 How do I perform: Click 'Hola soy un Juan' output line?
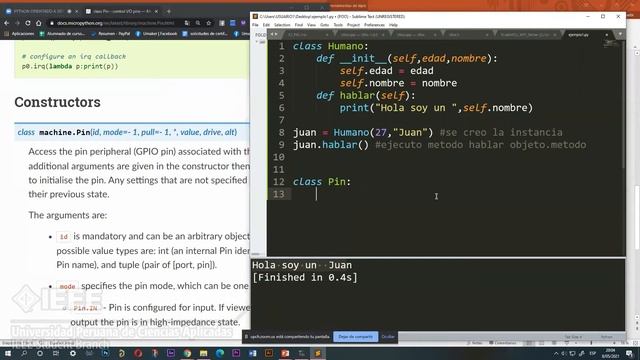click(302, 265)
